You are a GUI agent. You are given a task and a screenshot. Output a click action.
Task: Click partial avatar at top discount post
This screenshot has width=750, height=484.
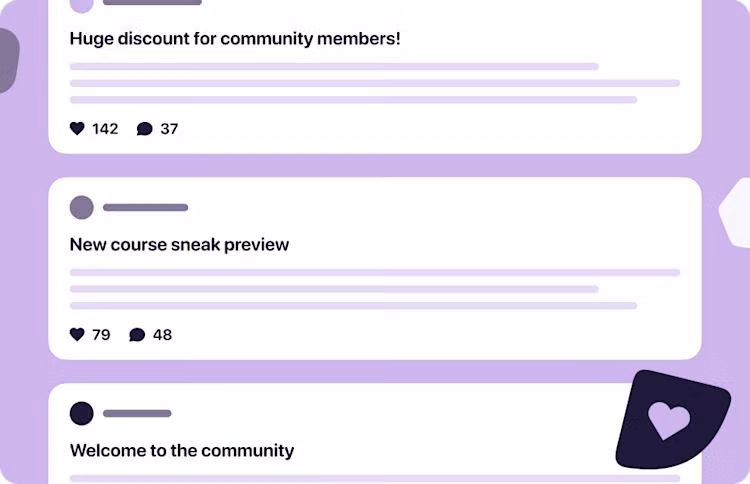coord(82,4)
